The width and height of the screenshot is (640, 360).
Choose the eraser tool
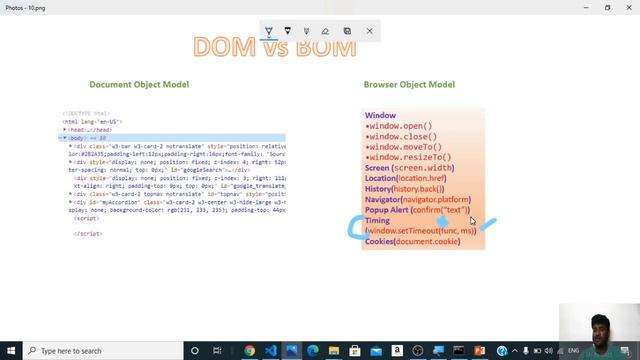pos(325,31)
